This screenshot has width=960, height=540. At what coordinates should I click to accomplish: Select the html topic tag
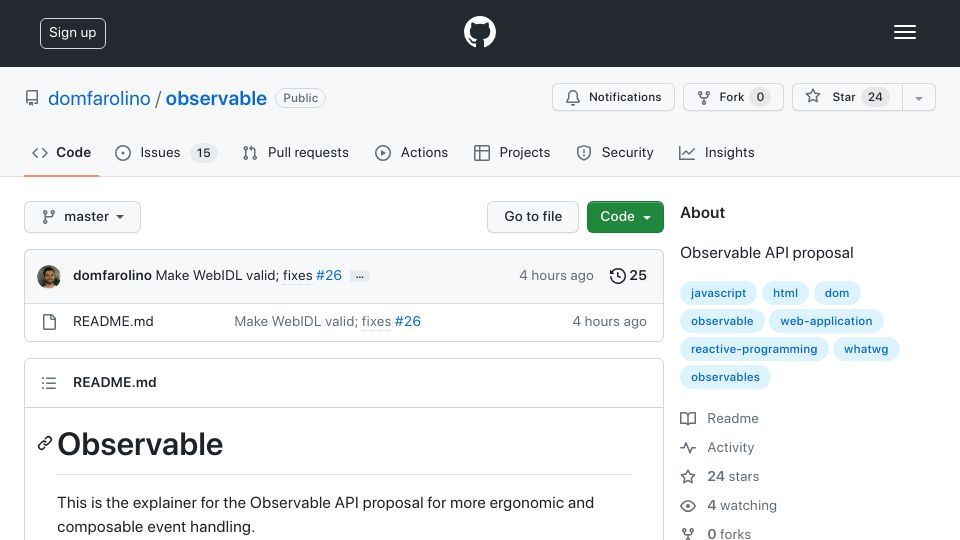785,293
